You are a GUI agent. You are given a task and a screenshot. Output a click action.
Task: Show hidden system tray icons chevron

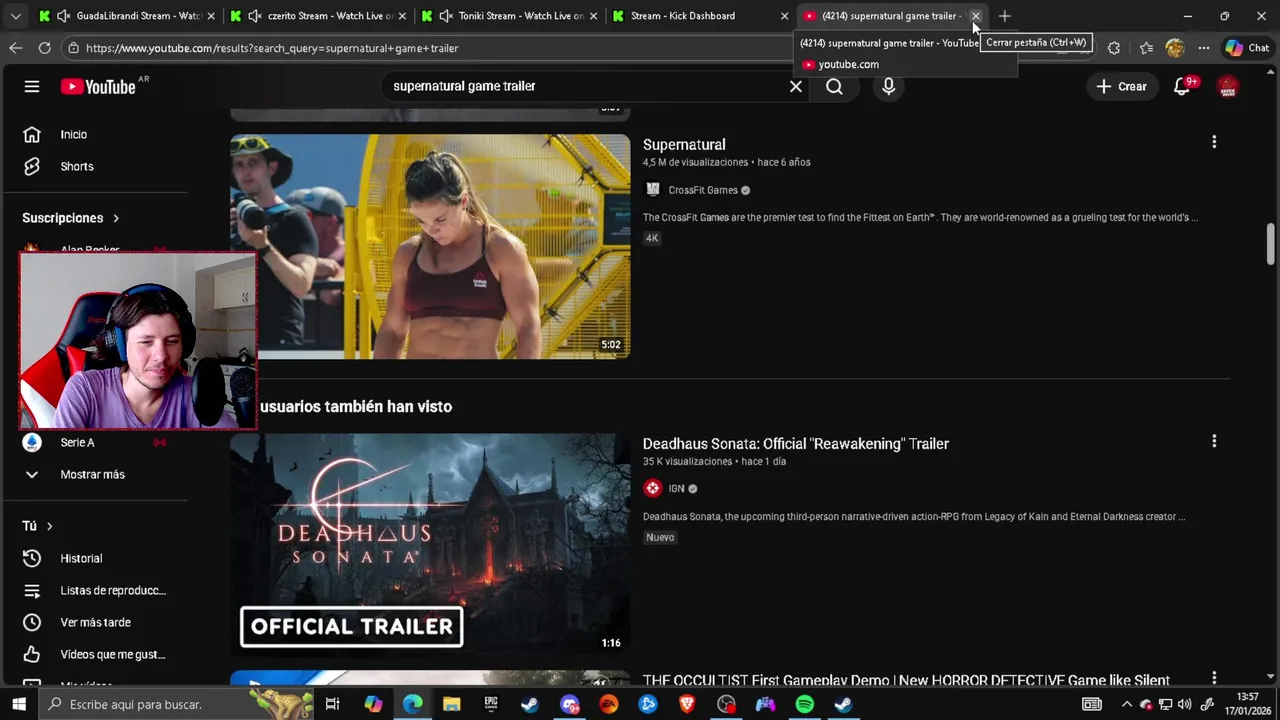[1127, 704]
